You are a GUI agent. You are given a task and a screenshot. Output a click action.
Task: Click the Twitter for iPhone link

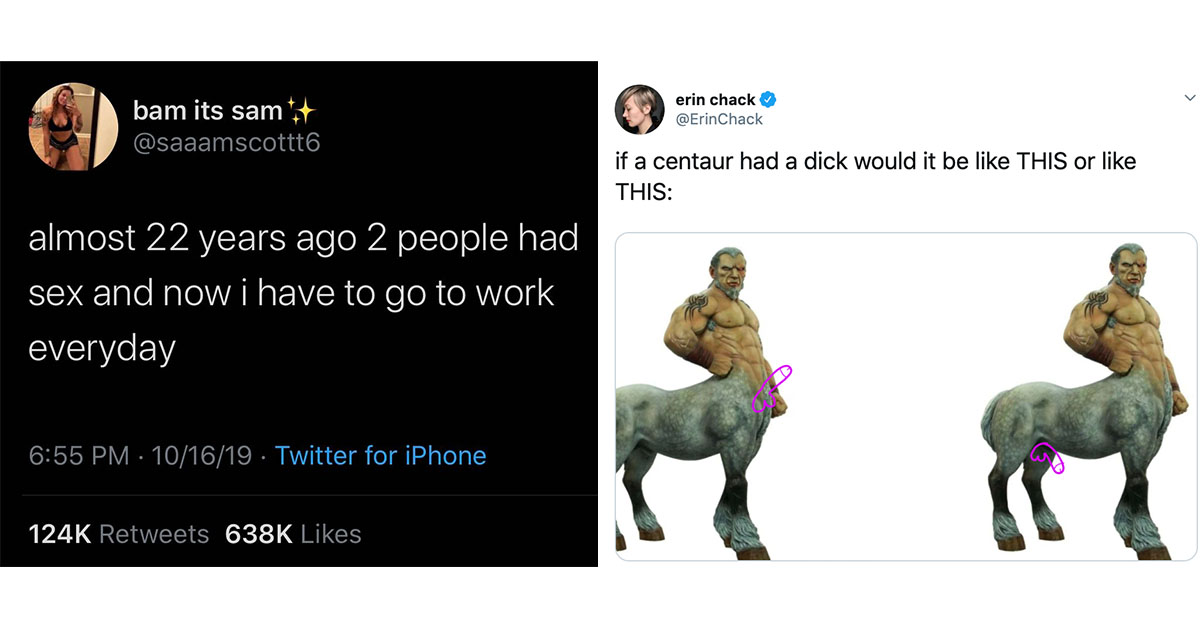click(380, 456)
